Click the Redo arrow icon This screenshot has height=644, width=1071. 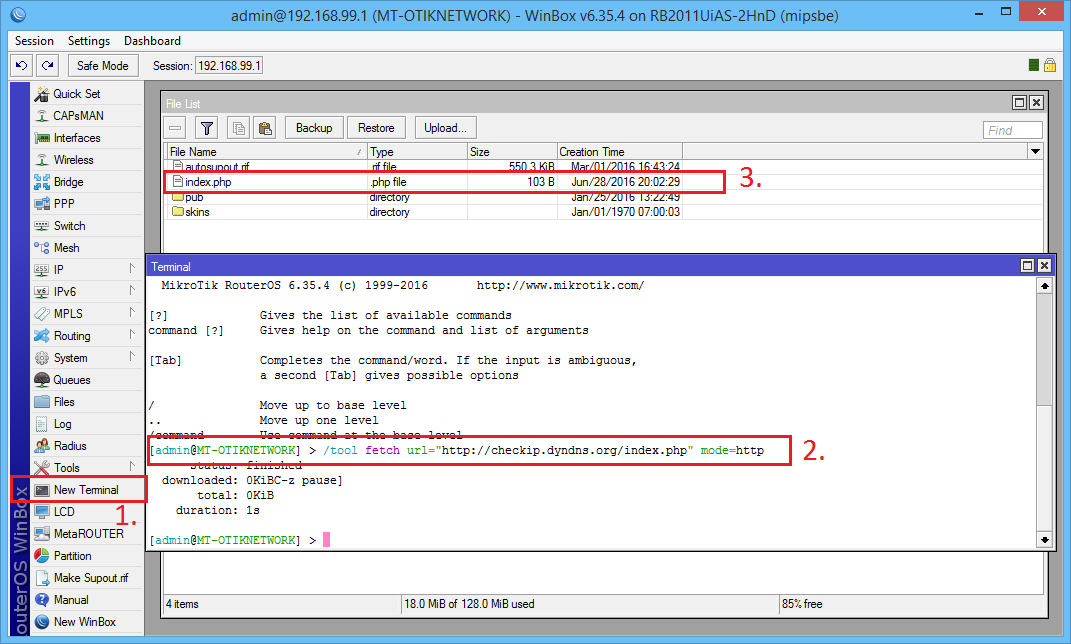pyautogui.click(x=47, y=66)
